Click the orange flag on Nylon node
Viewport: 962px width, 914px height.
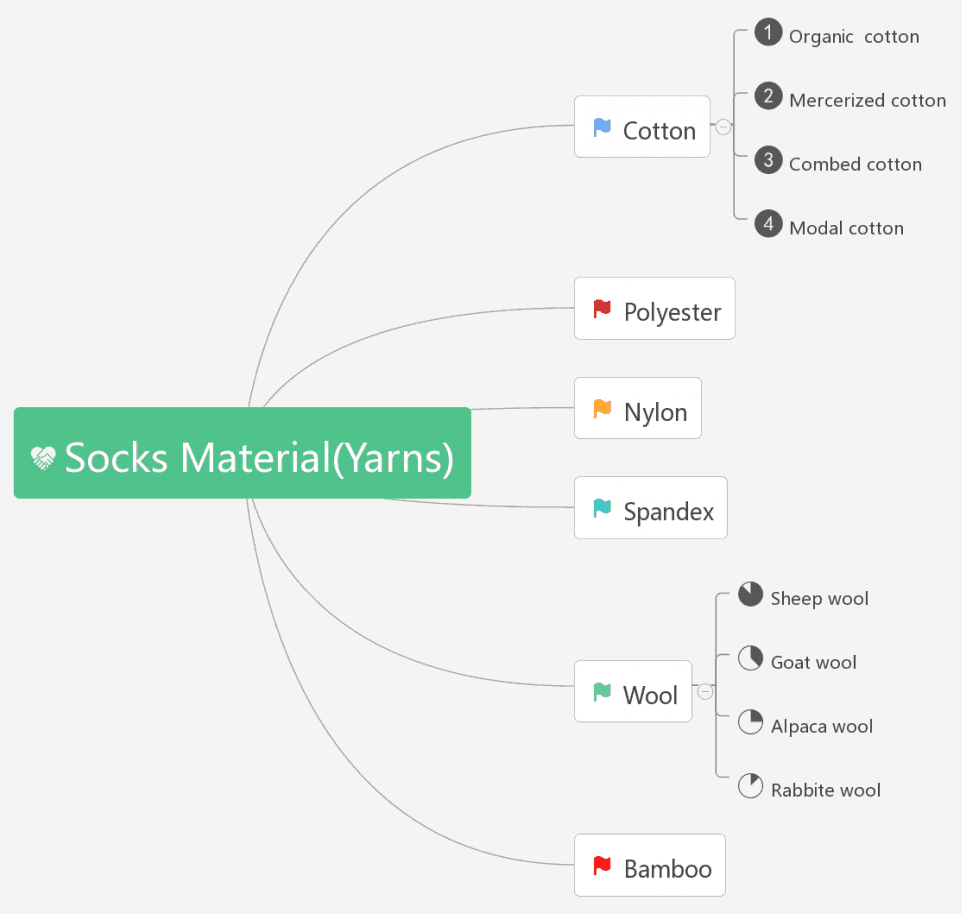click(x=602, y=409)
